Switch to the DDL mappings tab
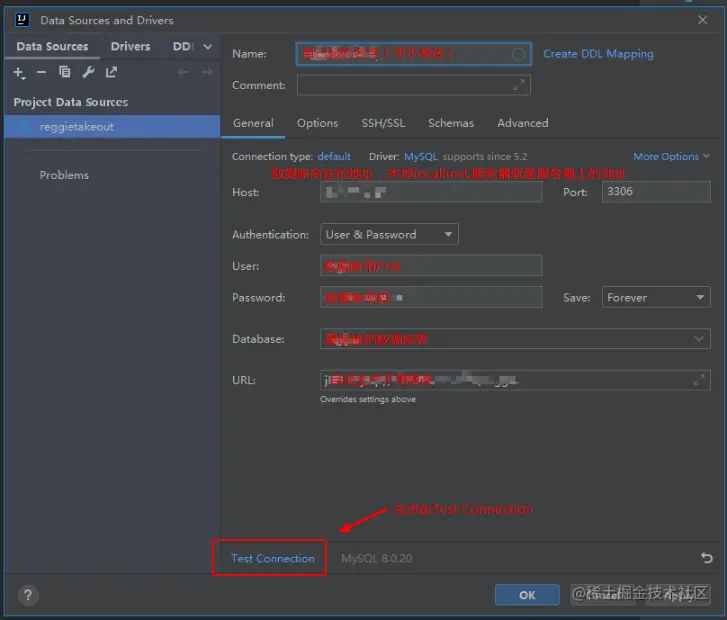727x620 pixels. (183, 47)
